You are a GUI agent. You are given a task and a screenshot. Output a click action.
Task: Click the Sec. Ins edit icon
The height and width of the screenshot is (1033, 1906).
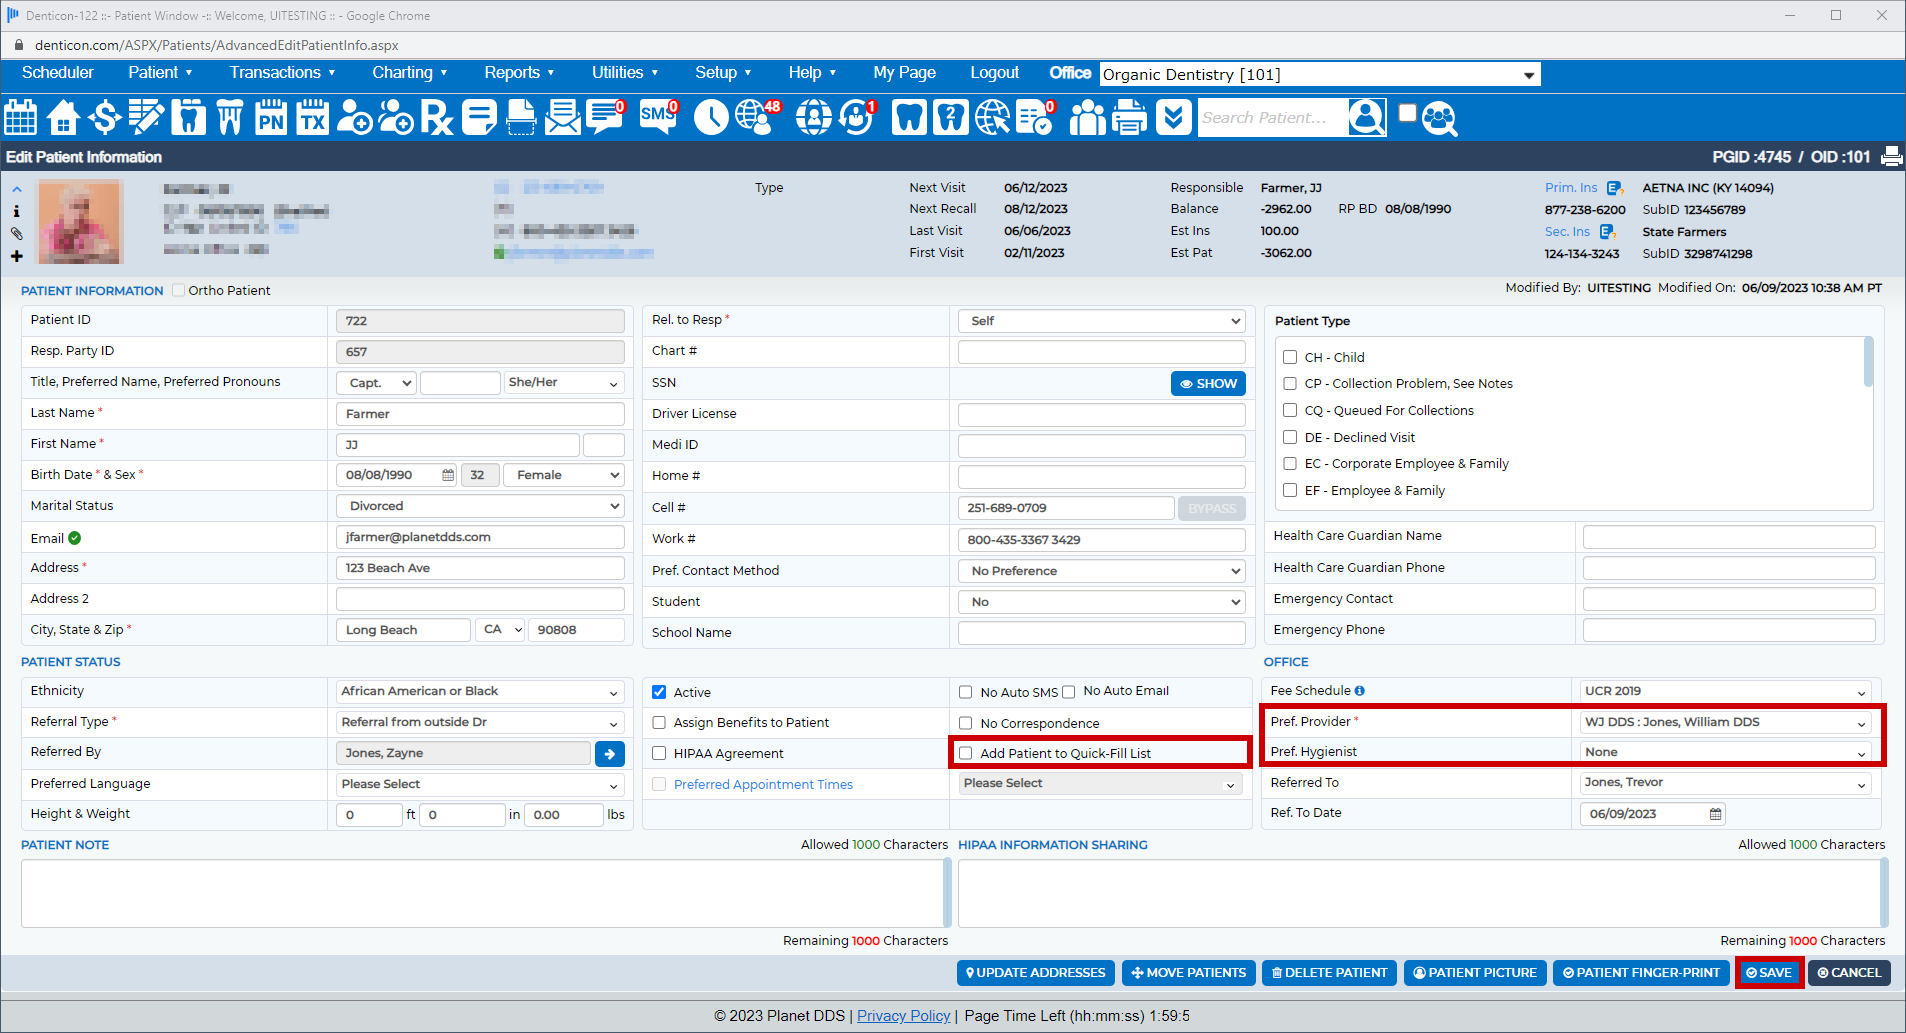1607,232
